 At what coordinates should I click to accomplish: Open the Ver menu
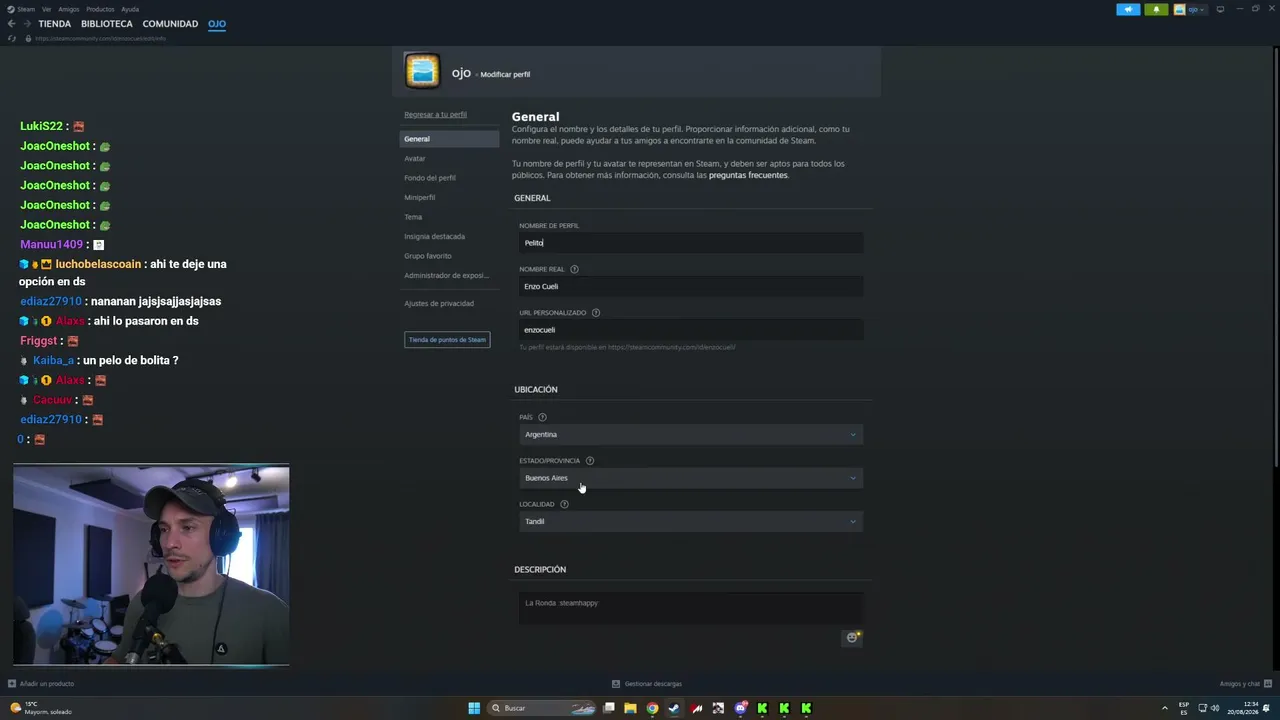pyautogui.click(x=46, y=9)
